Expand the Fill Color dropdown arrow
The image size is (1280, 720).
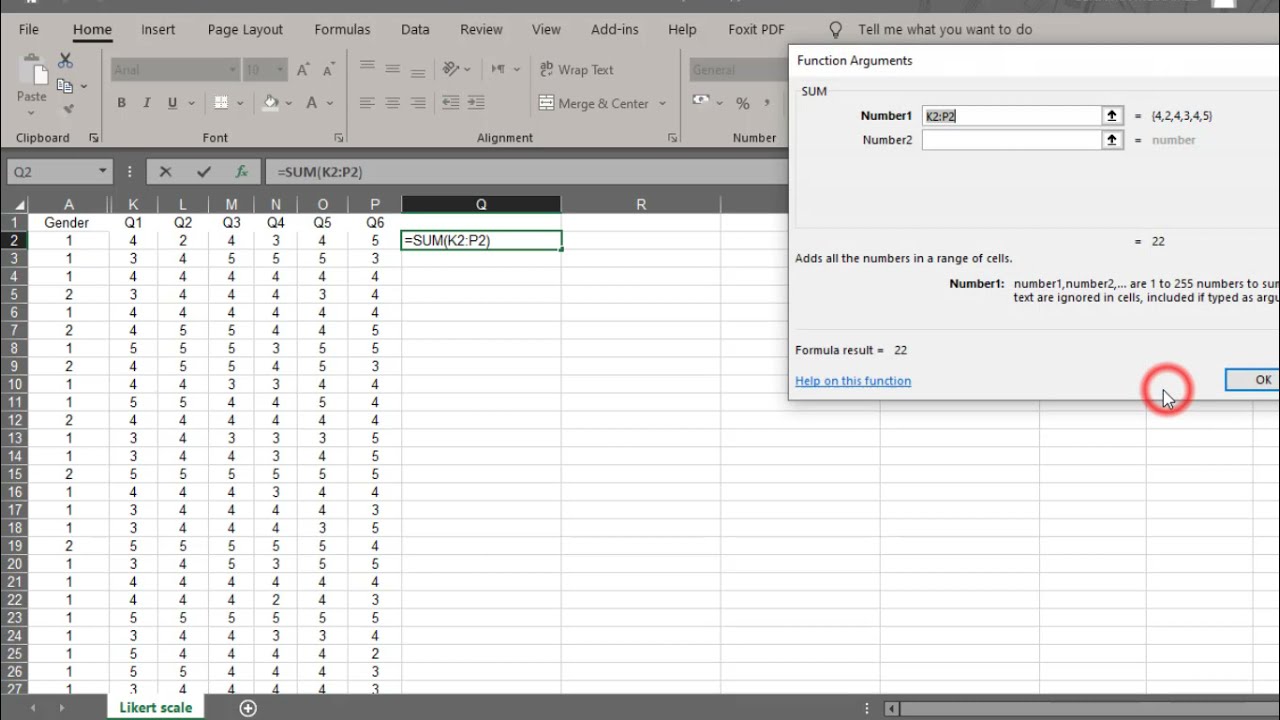coord(288,103)
